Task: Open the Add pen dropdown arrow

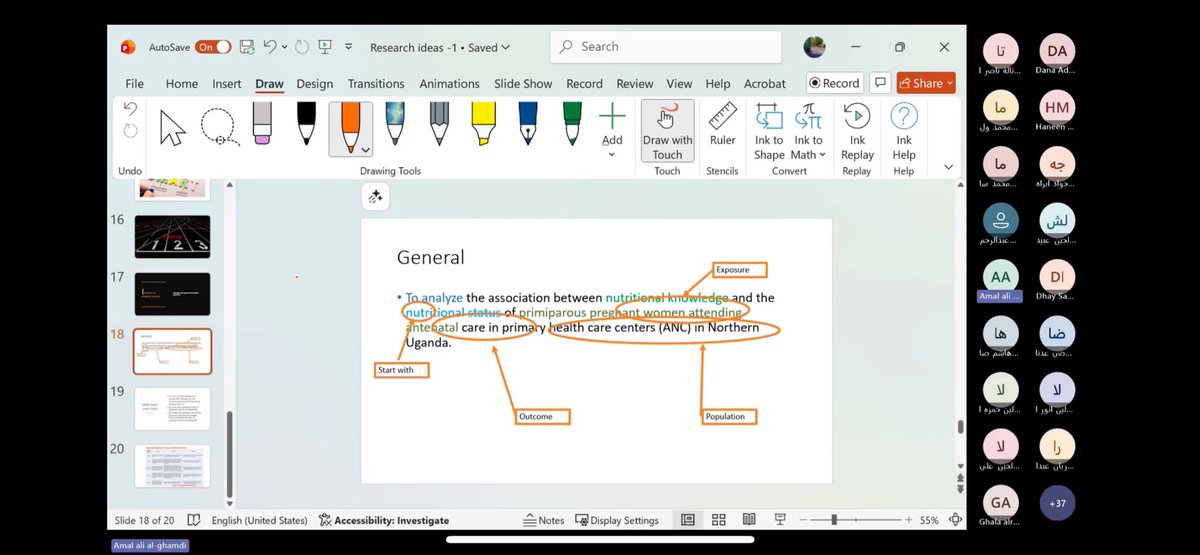Action: tap(612, 155)
